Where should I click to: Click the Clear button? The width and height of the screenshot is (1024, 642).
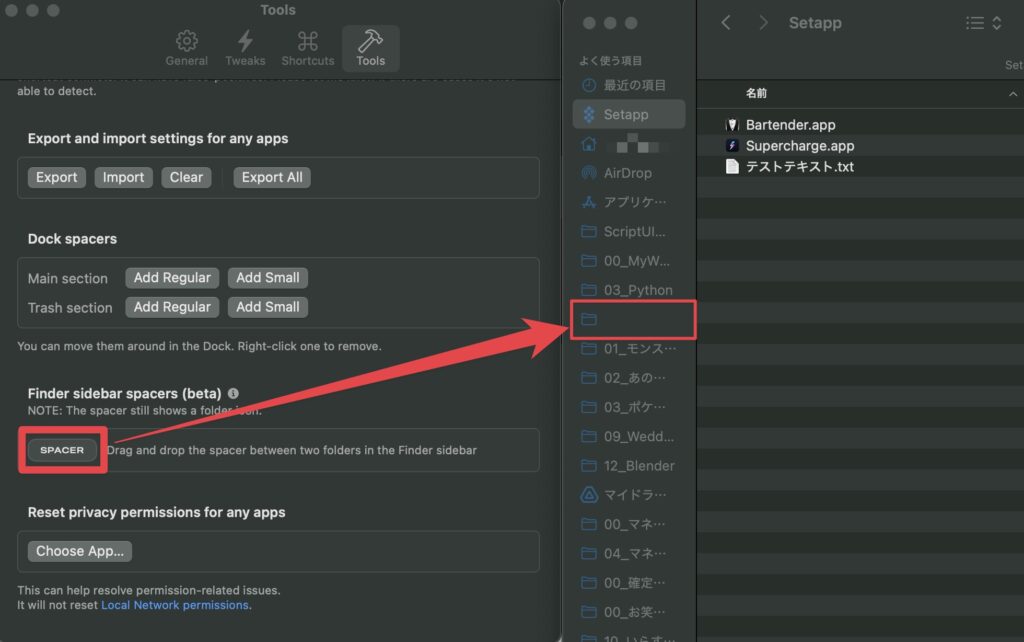186,177
